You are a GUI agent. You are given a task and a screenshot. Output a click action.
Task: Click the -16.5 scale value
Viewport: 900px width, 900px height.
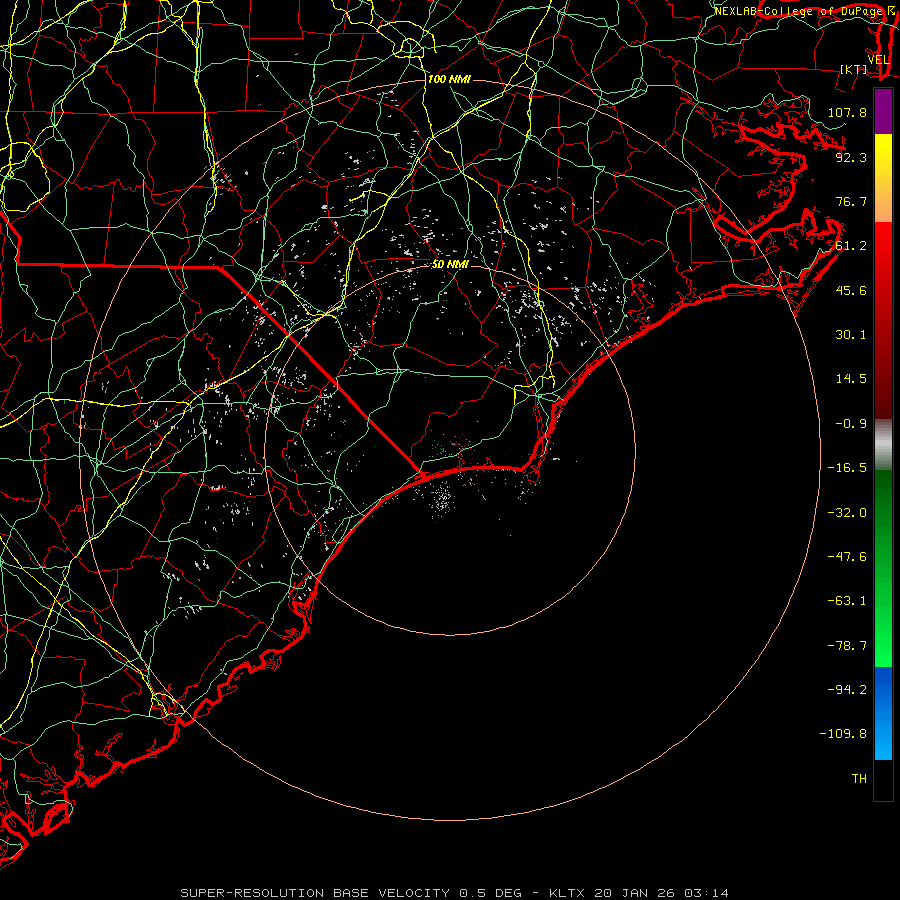[x=847, y=468]
